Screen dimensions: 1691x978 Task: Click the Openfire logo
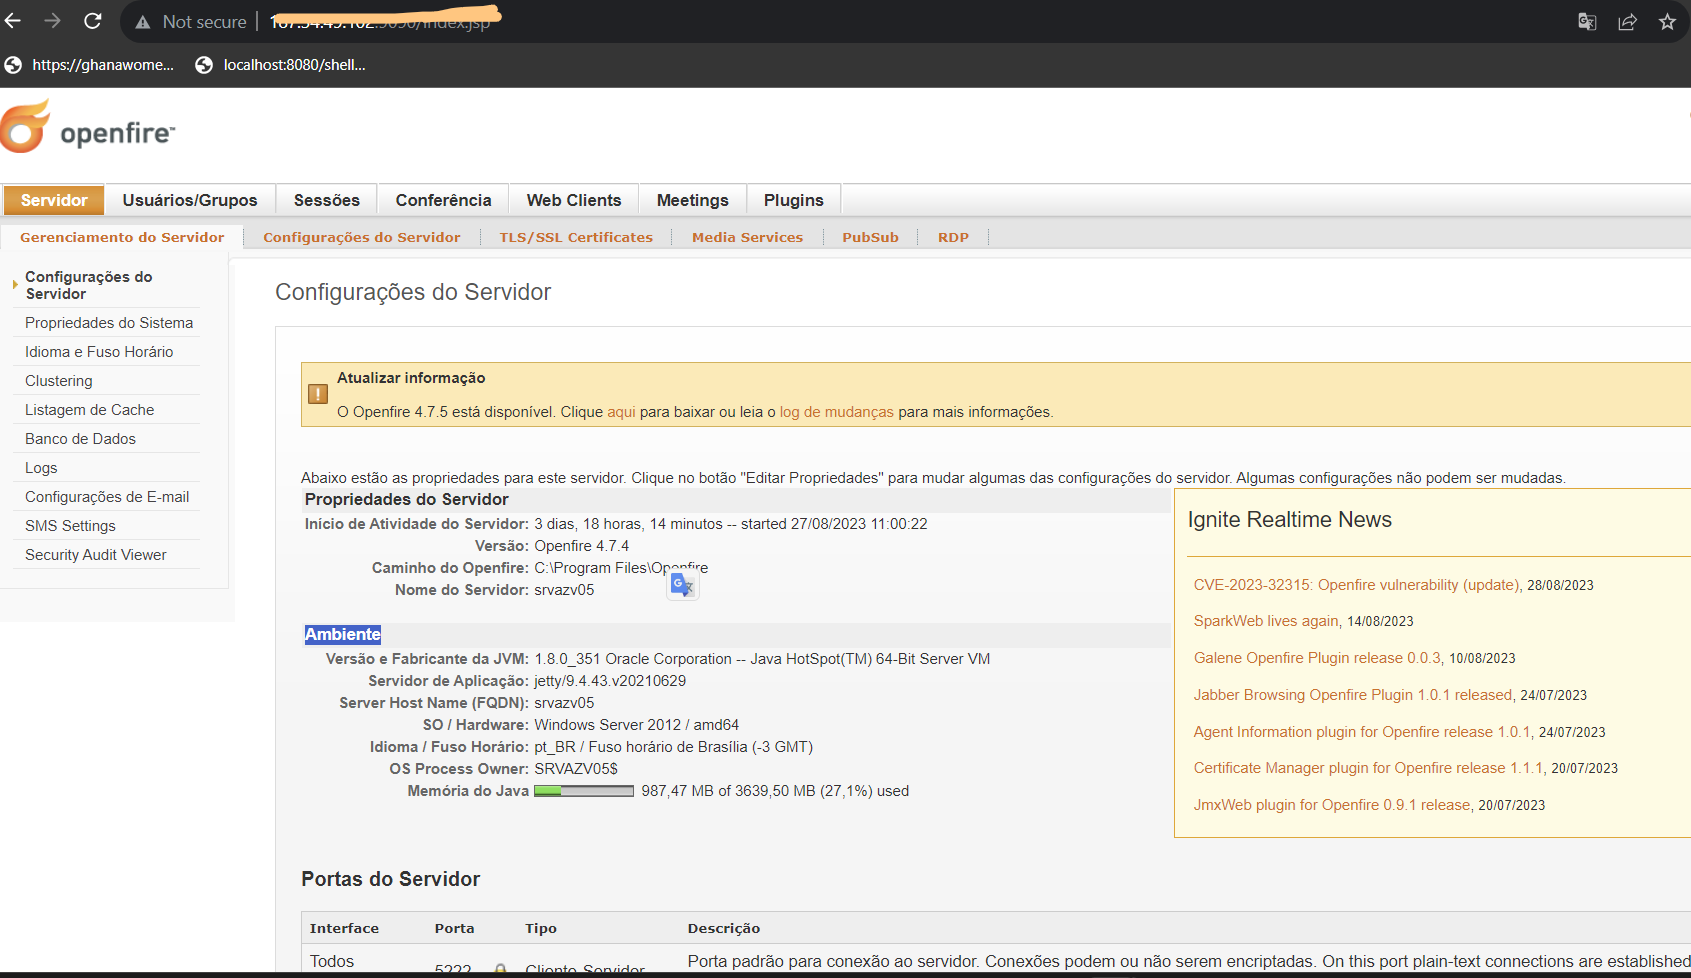coord(88,127)
